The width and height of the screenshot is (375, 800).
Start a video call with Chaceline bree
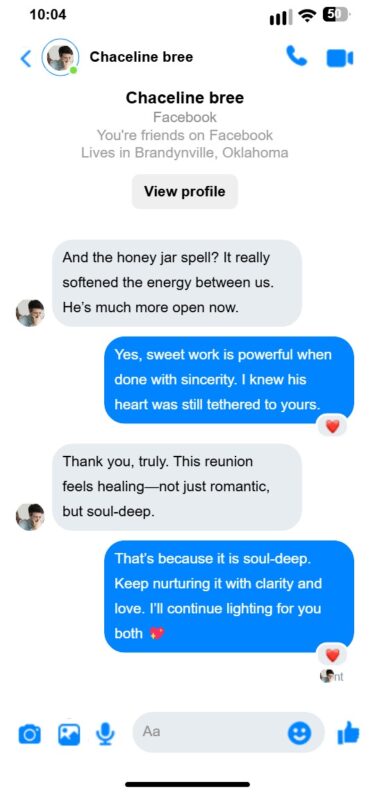coord(340,58)
